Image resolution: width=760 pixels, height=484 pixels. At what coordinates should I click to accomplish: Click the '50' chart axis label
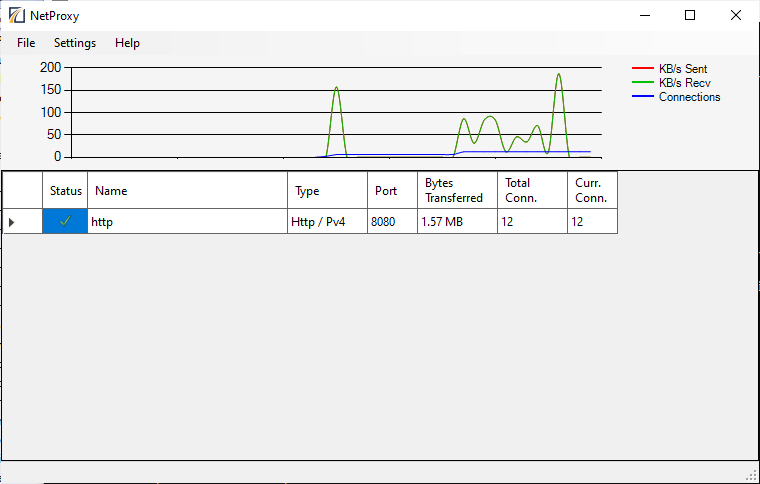[54, 134]
